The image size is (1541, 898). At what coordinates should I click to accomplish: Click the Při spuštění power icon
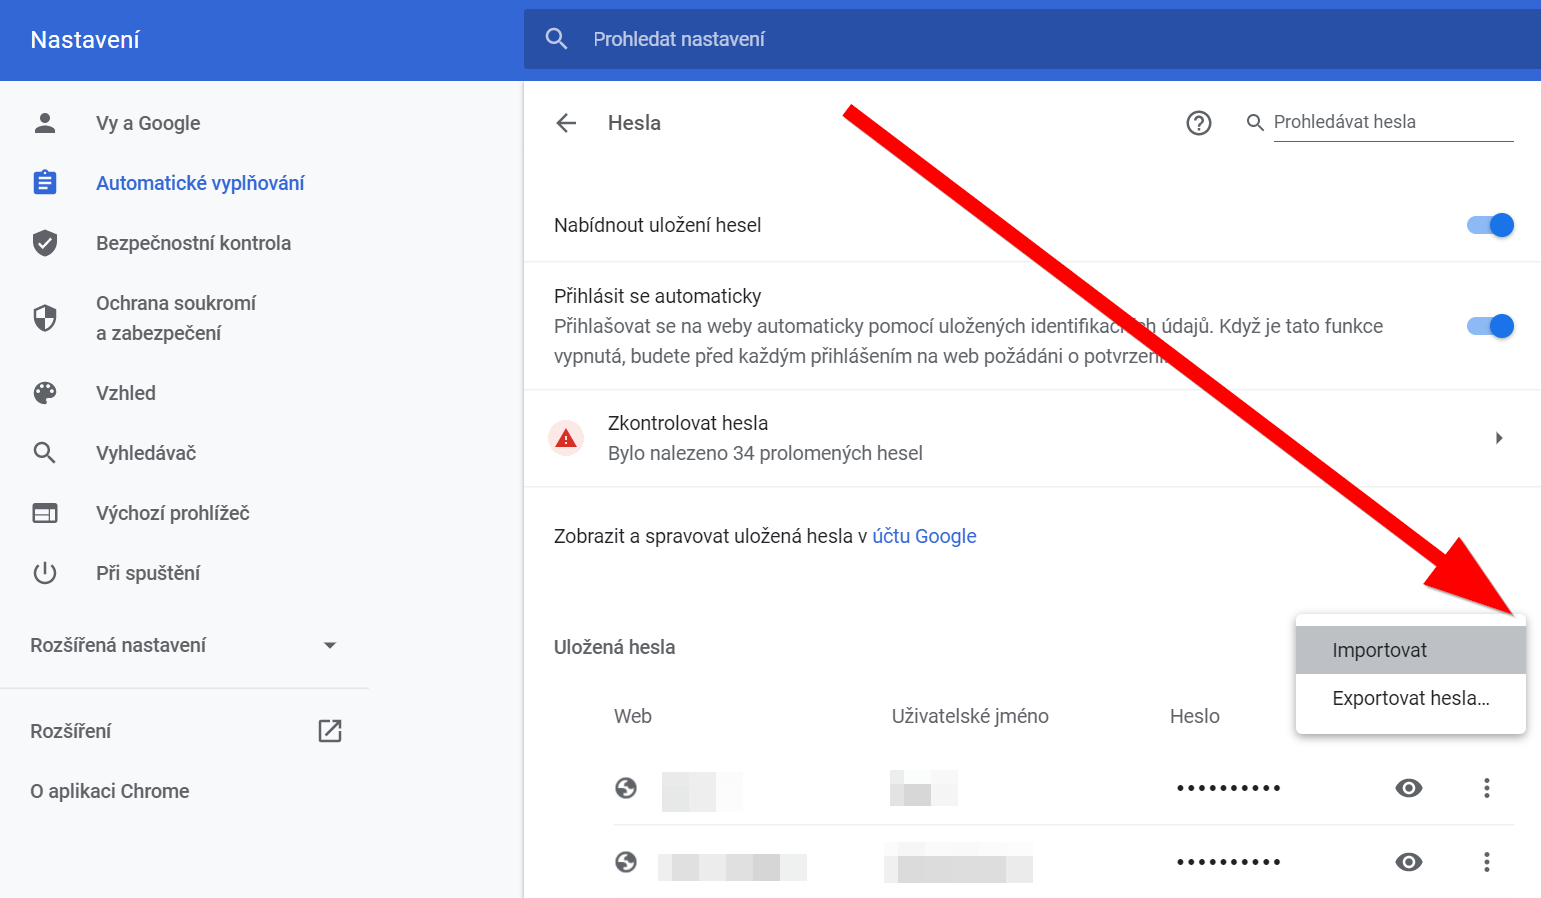(x=45, y=573)
